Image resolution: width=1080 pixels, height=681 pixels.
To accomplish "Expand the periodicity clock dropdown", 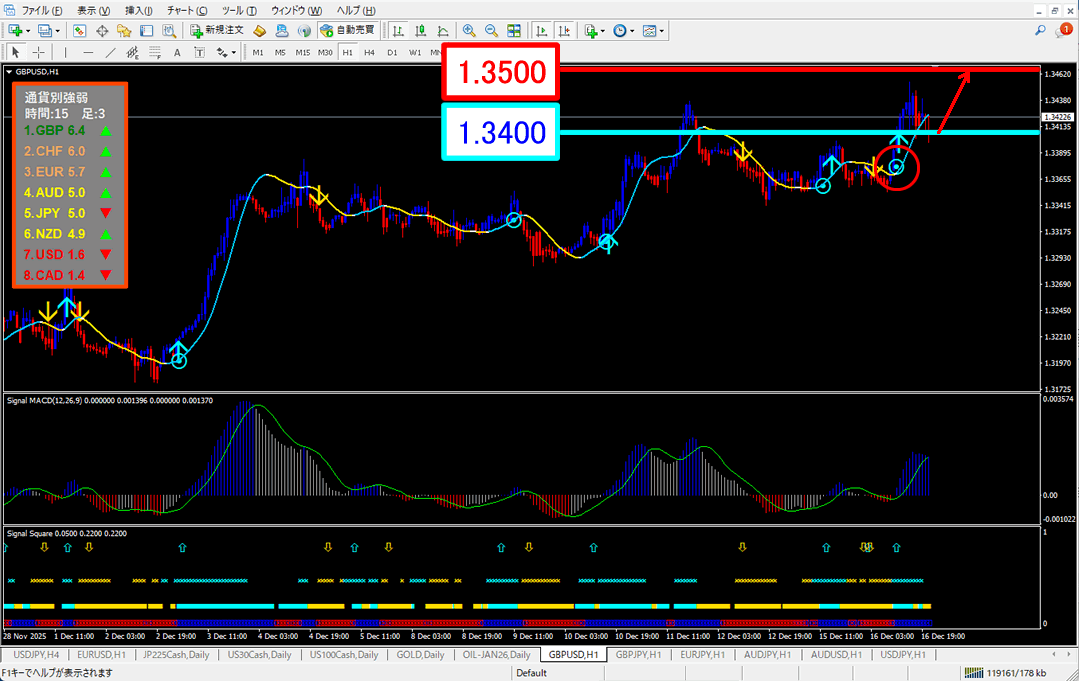I will (x=632, y=31).
